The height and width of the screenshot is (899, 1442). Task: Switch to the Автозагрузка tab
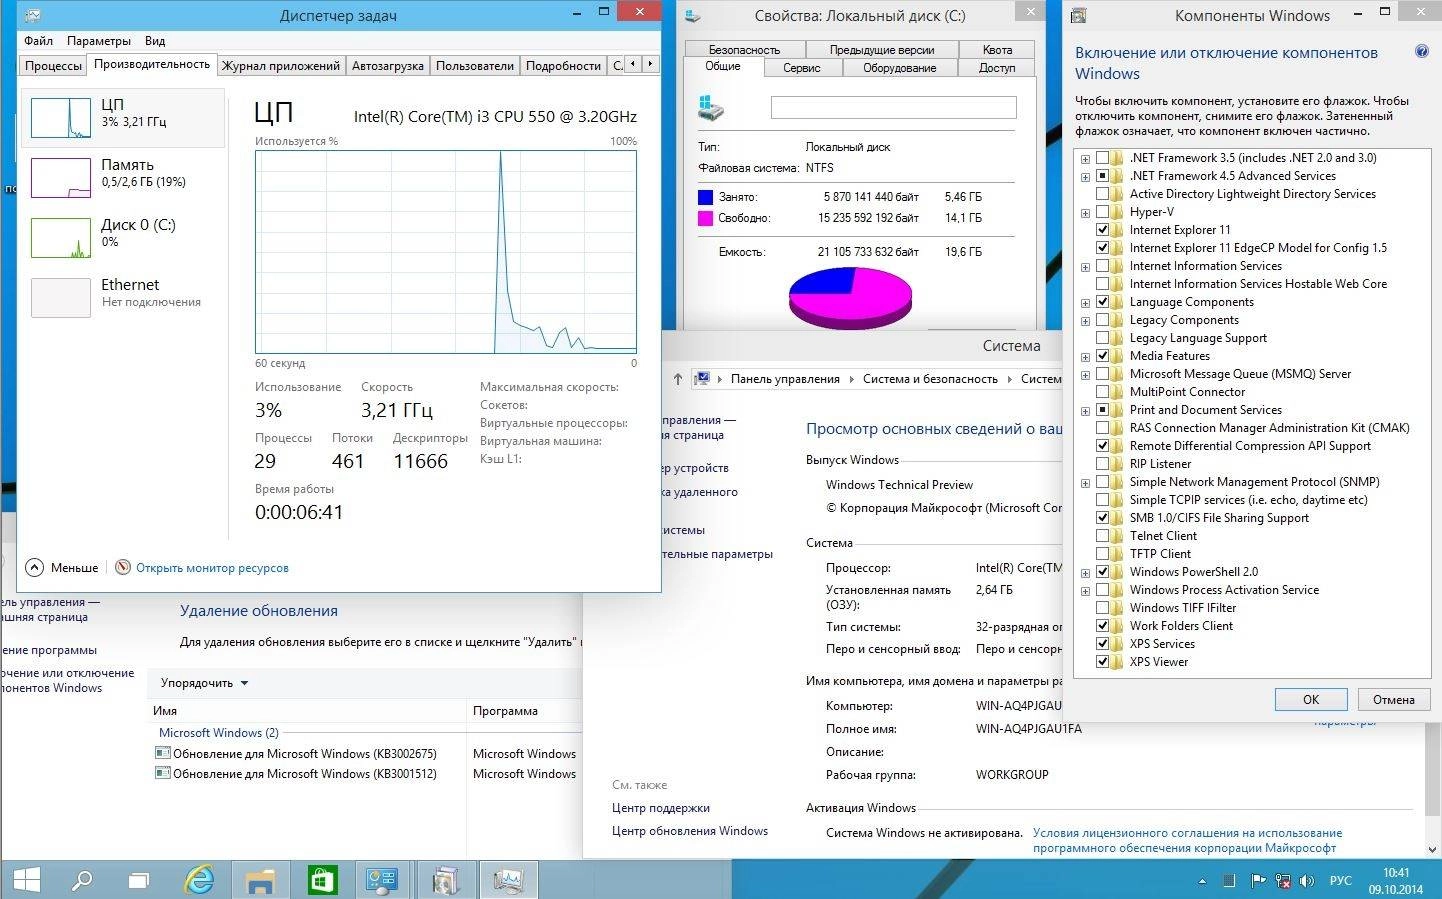tap(388, 66)
